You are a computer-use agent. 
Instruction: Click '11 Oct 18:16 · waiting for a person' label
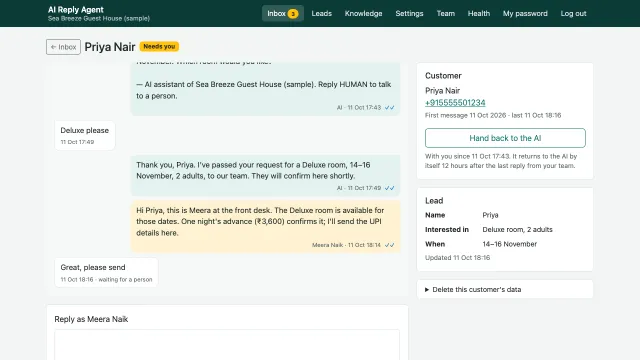[106, 280]
